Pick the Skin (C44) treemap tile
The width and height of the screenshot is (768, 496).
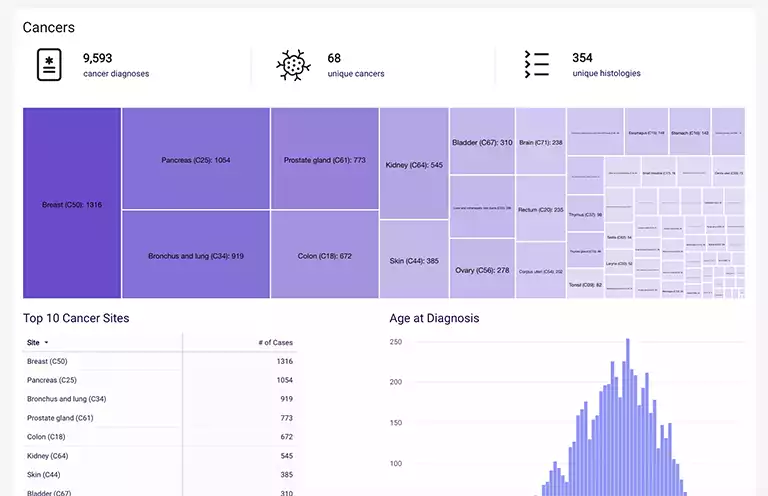point(414,260)
